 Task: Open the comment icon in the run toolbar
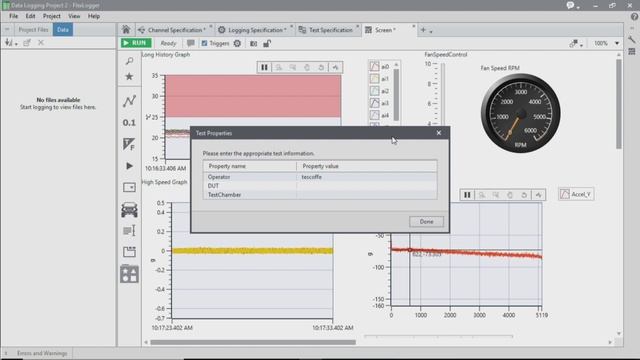(191, 43)
